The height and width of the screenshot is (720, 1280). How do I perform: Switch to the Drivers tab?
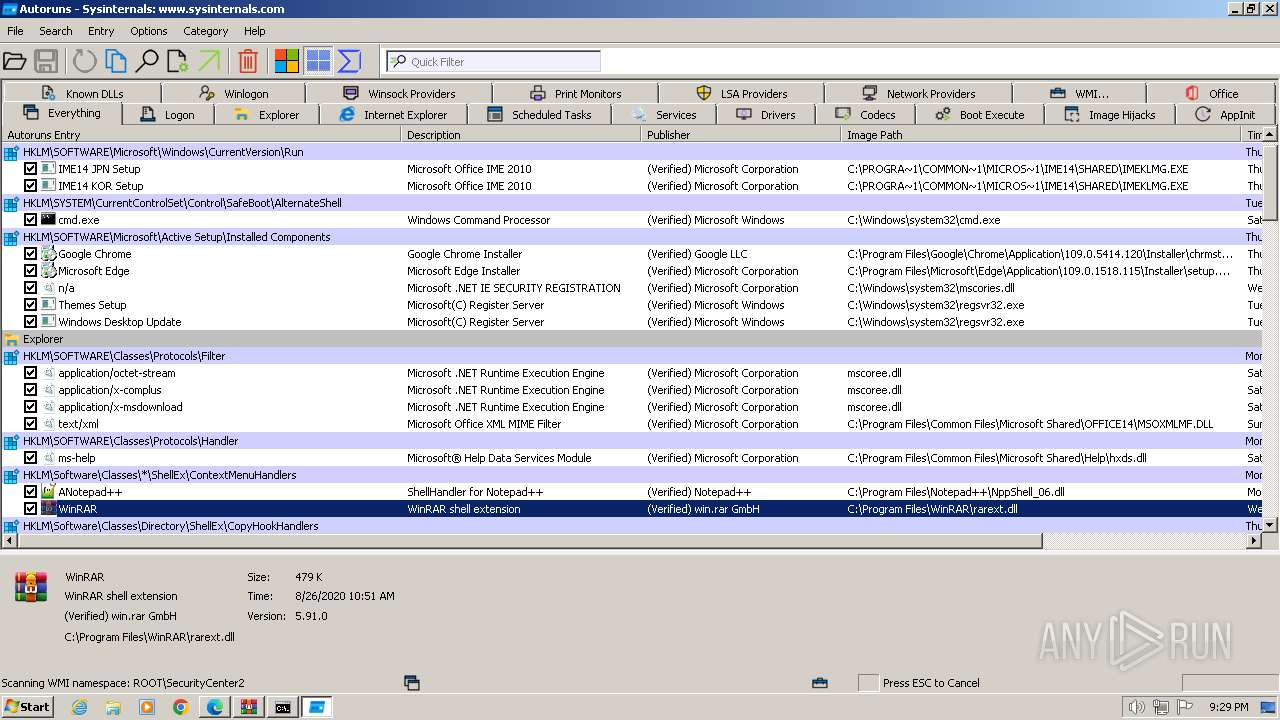[766, 115]
